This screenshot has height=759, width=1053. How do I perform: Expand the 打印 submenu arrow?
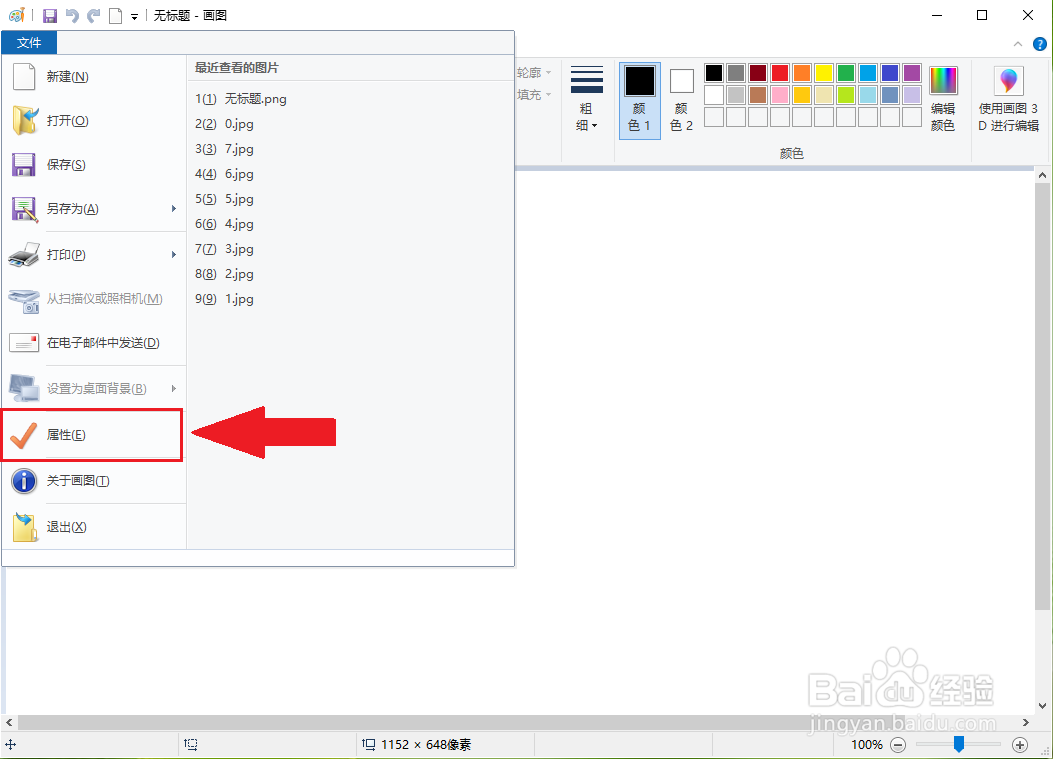[172, 255]
